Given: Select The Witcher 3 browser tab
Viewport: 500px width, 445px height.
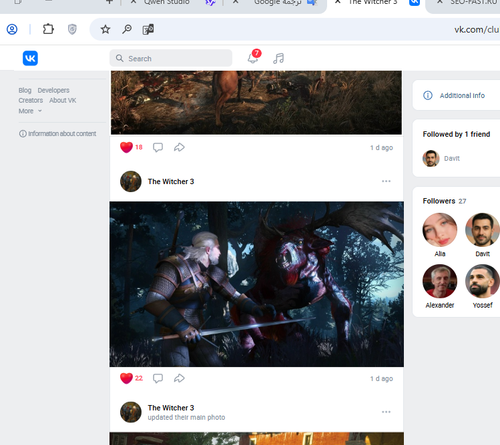Looking at the screenshot, I should pos(376,3).
